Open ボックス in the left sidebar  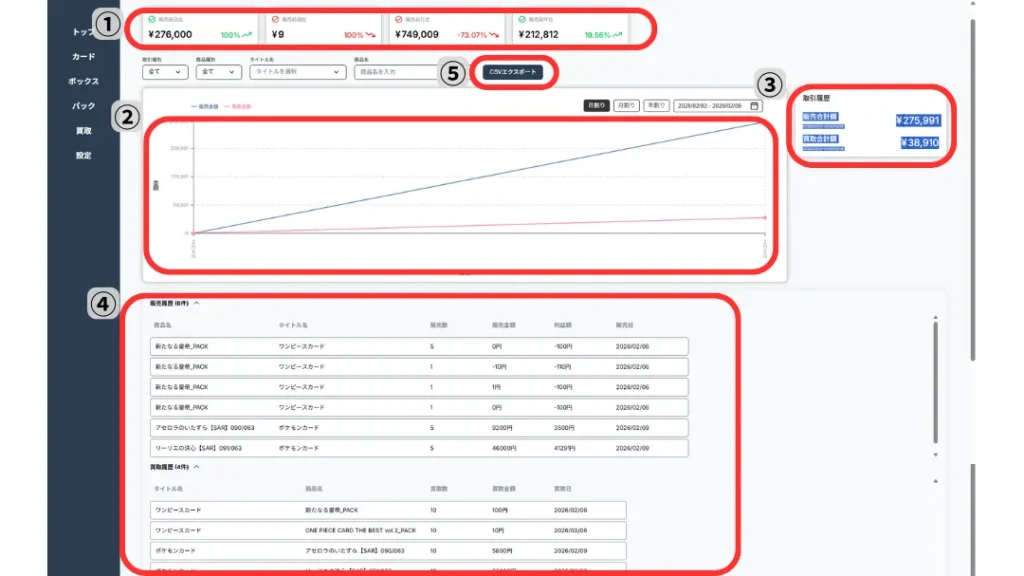tap(84, 81)
